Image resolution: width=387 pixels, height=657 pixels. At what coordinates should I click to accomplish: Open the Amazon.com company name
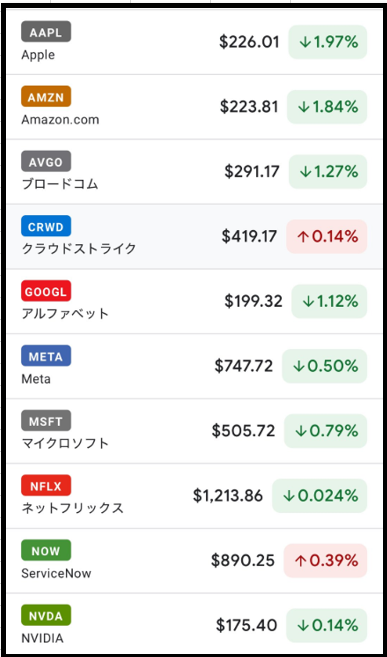tap(60, 120)
